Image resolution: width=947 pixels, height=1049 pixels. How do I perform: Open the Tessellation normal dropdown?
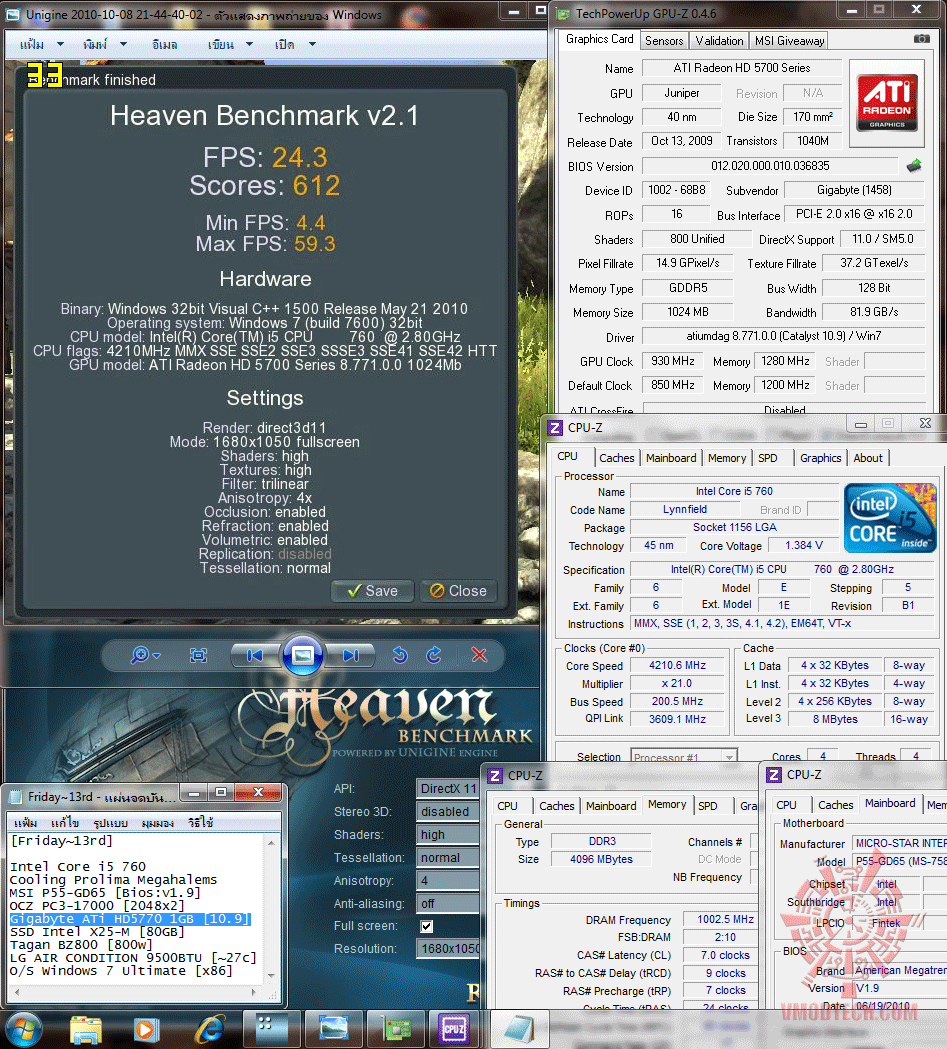[448, 858]
